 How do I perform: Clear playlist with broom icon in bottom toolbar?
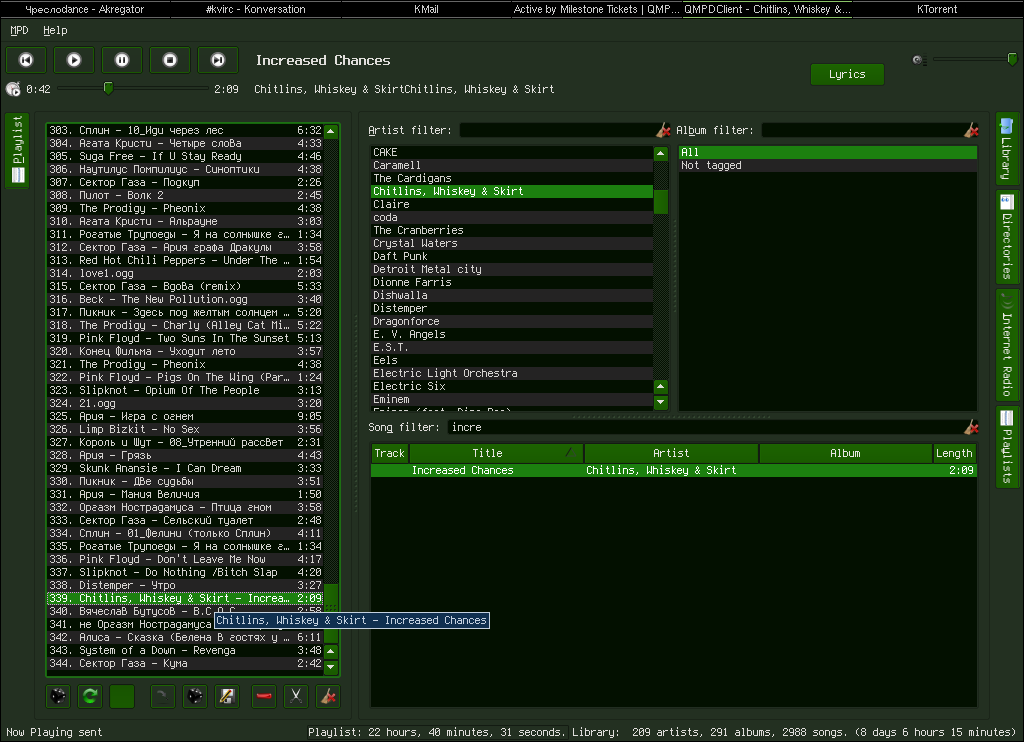(x=328, y=696)
